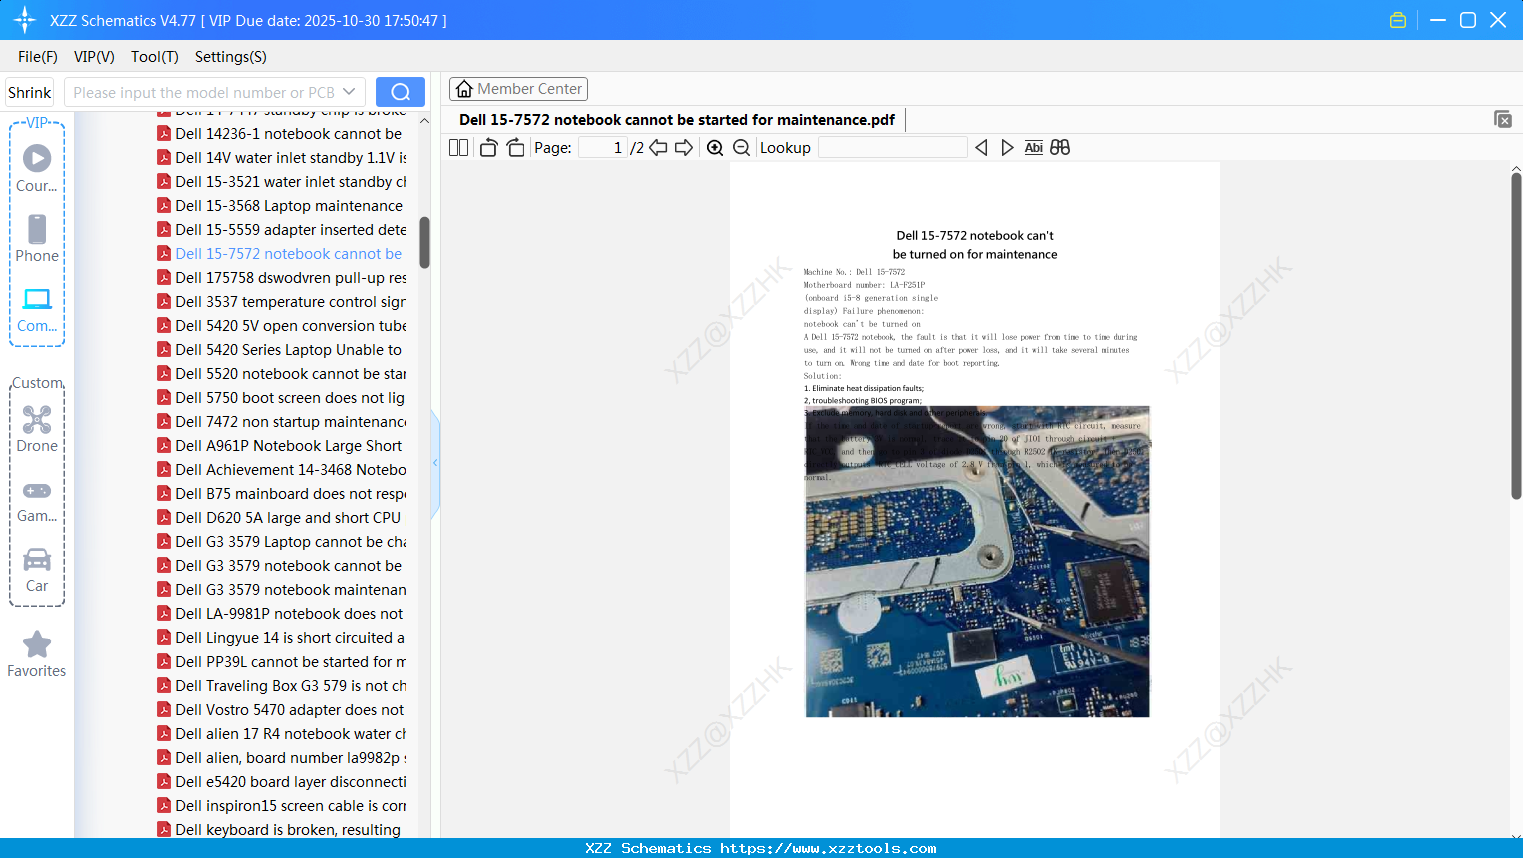This screenshot has height=858, width=1523.
Task: Open the File(F) menu
Action: (x=38, y=57)
